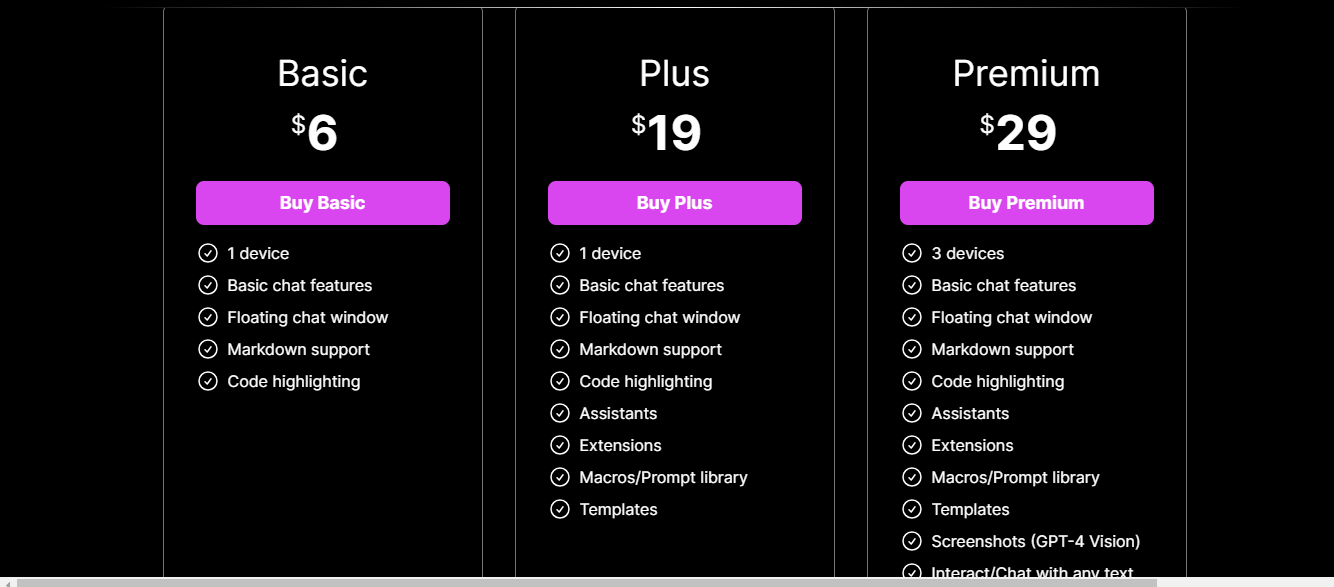The image size is (1334, 587).
Task: Click the Buy Premium button
Action: point(1027,203)
